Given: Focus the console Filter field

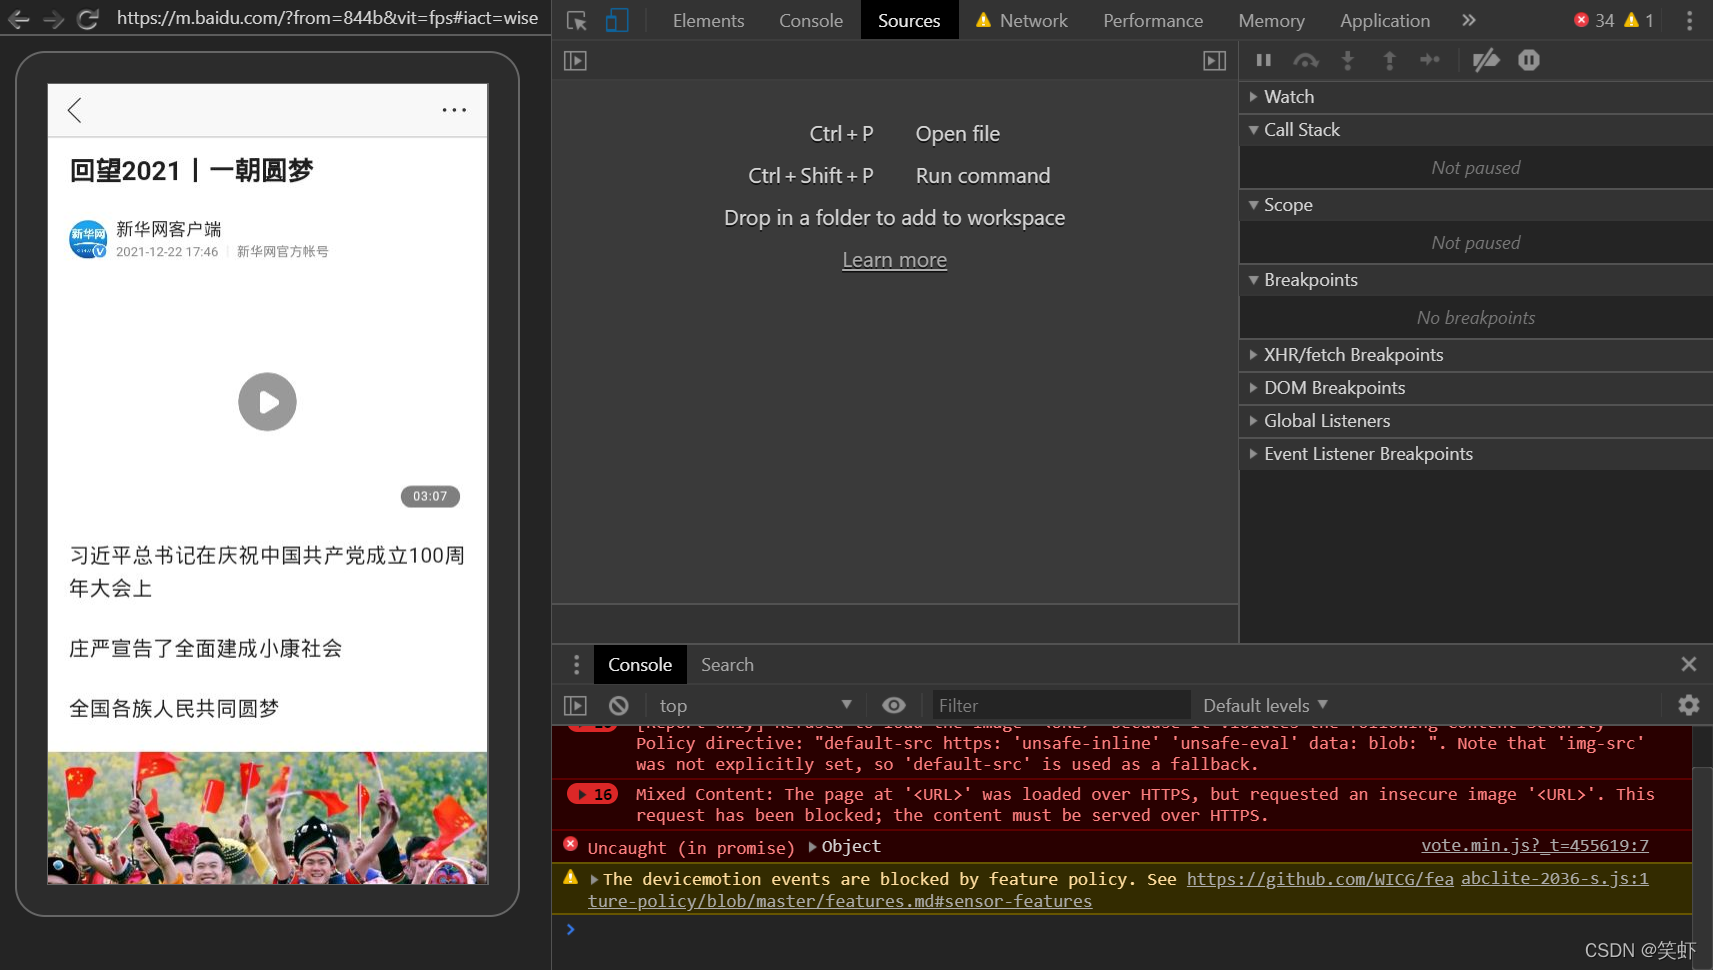Looking at the screenshot, I should 1060,706.
